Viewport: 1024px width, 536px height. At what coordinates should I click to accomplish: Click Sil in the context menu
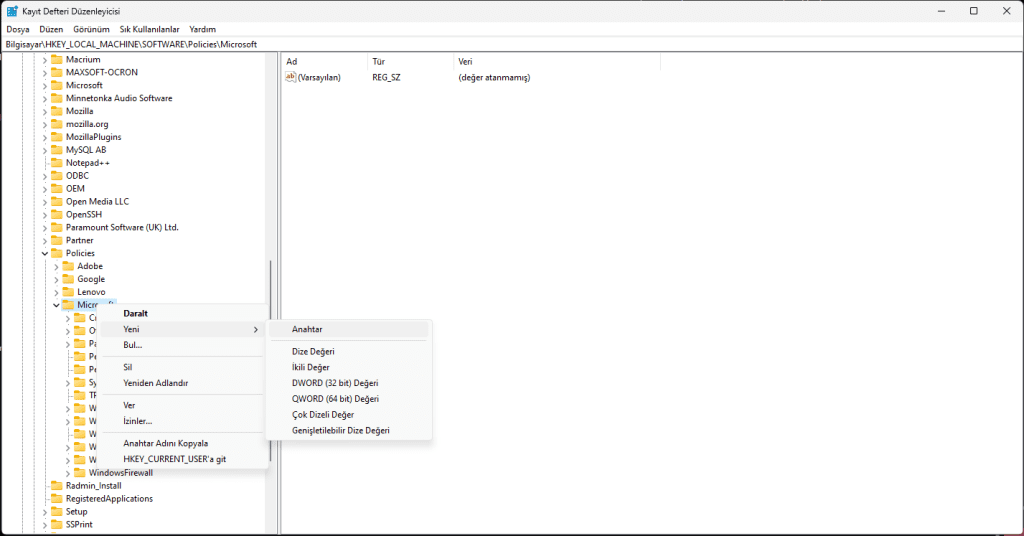pos(182,368)
